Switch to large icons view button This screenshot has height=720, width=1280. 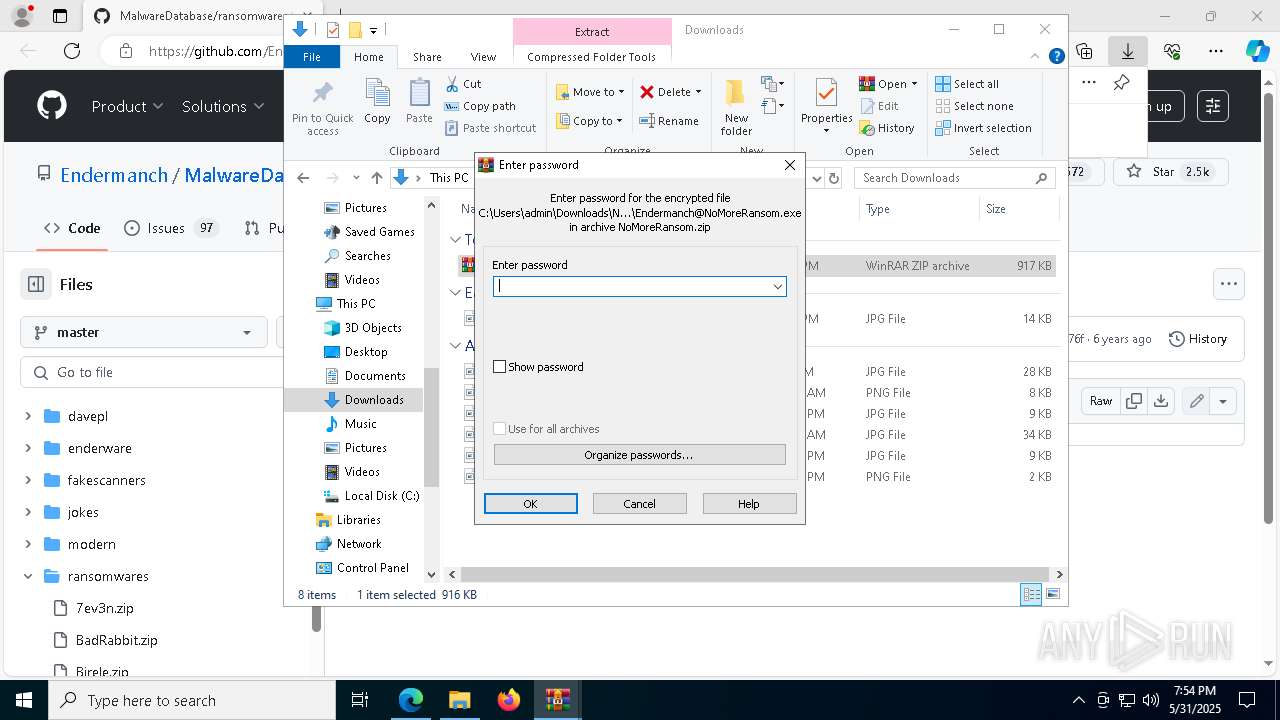tap(1053, 595)
